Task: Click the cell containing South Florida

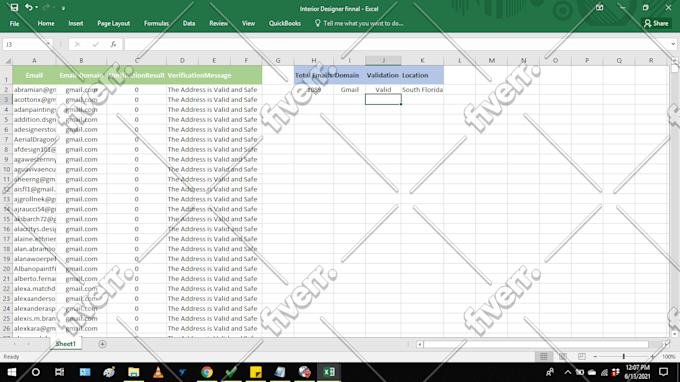Action: (x=422, y=90)
